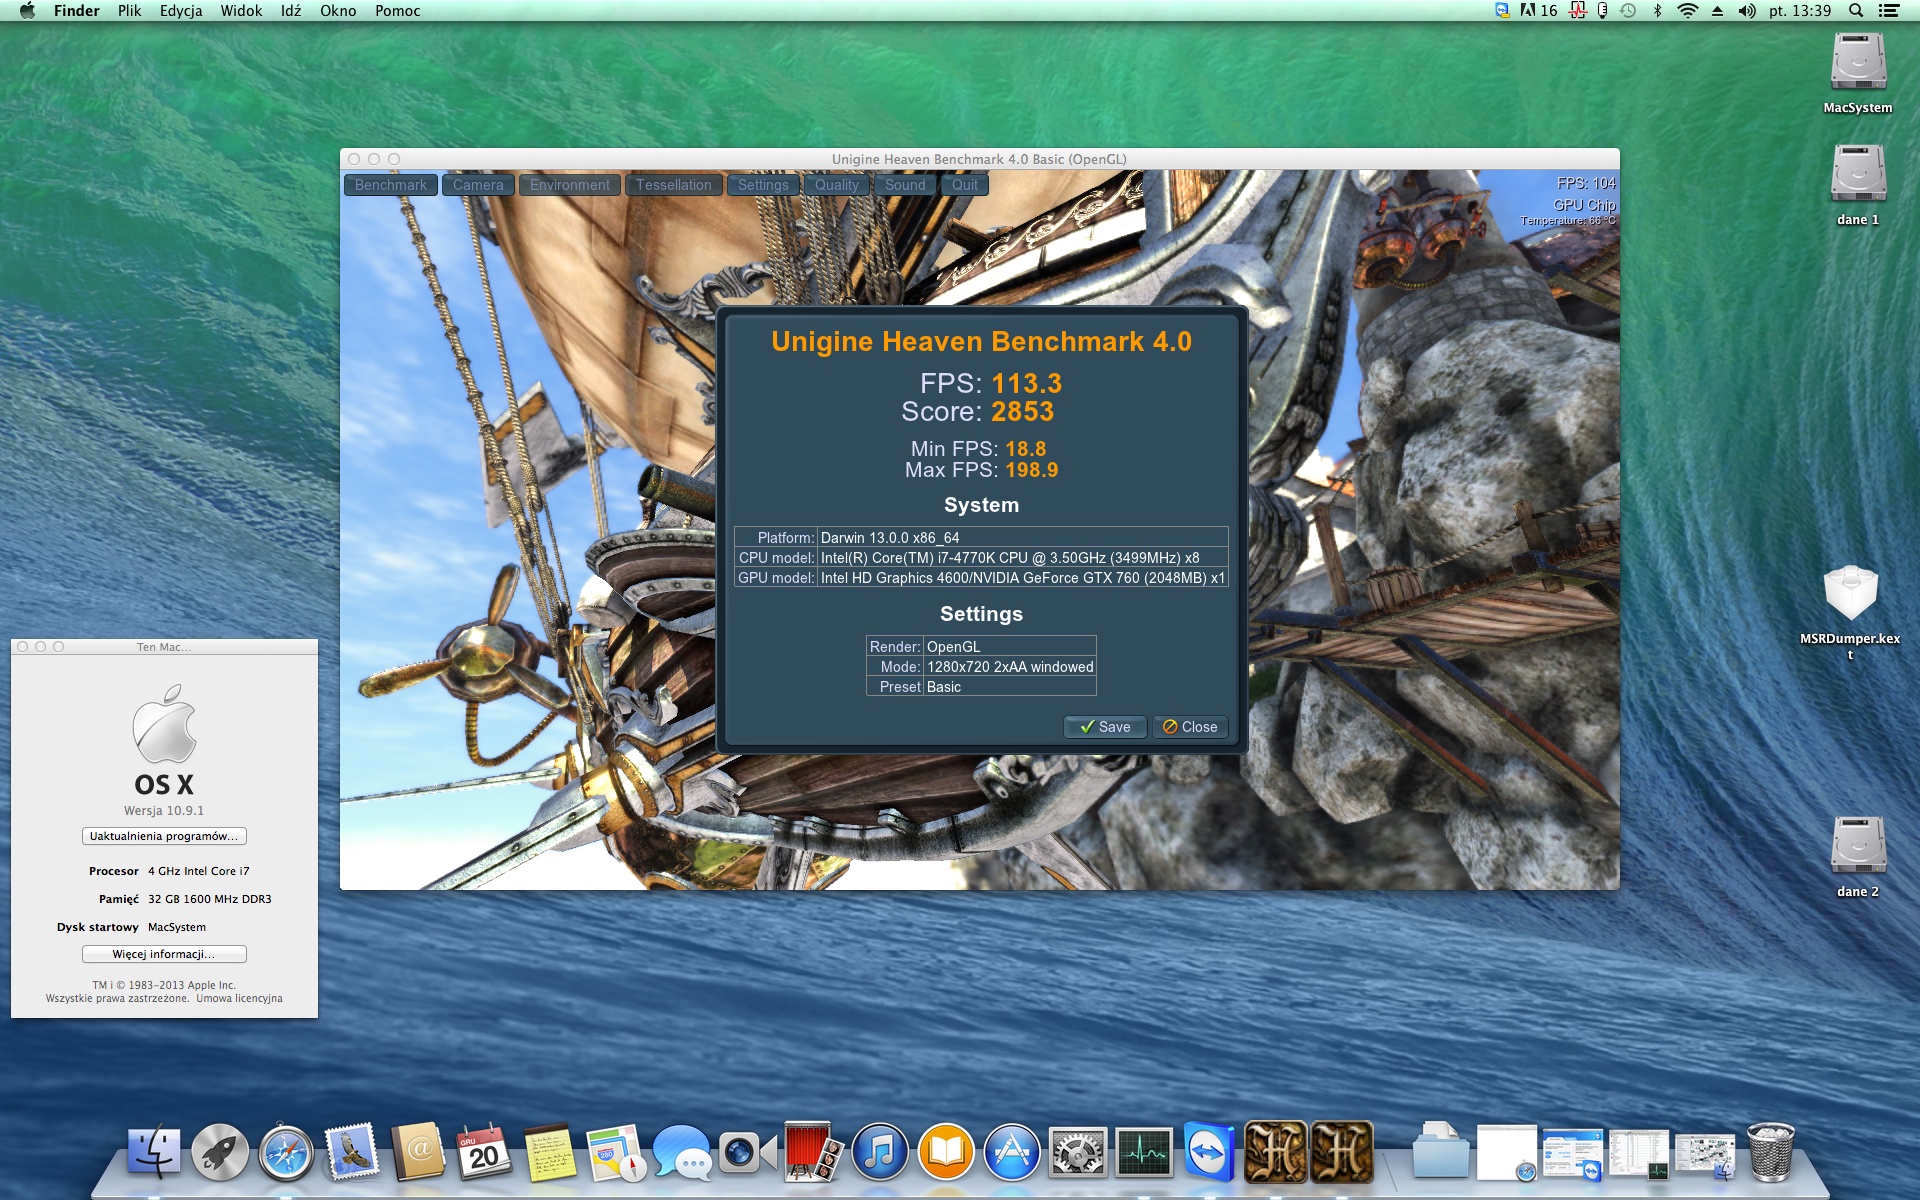Open Contacts address book in Dock
The width and height of the screenshot is (1920, 1200).
(x=418, y=1152)
